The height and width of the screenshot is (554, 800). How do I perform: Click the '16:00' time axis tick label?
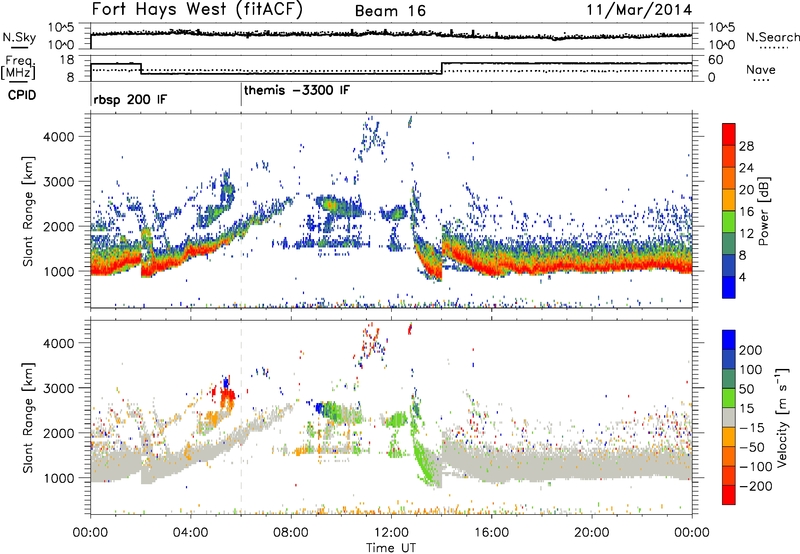[x=491, y=533]
